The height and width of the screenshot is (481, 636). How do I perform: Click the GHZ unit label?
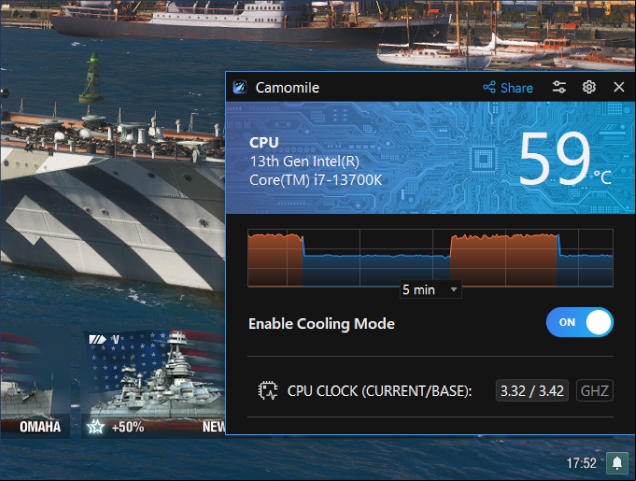(x=594, y=391)
